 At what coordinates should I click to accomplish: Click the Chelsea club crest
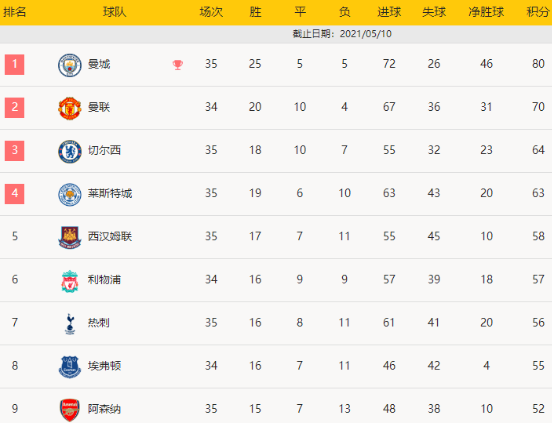[70, 152]
